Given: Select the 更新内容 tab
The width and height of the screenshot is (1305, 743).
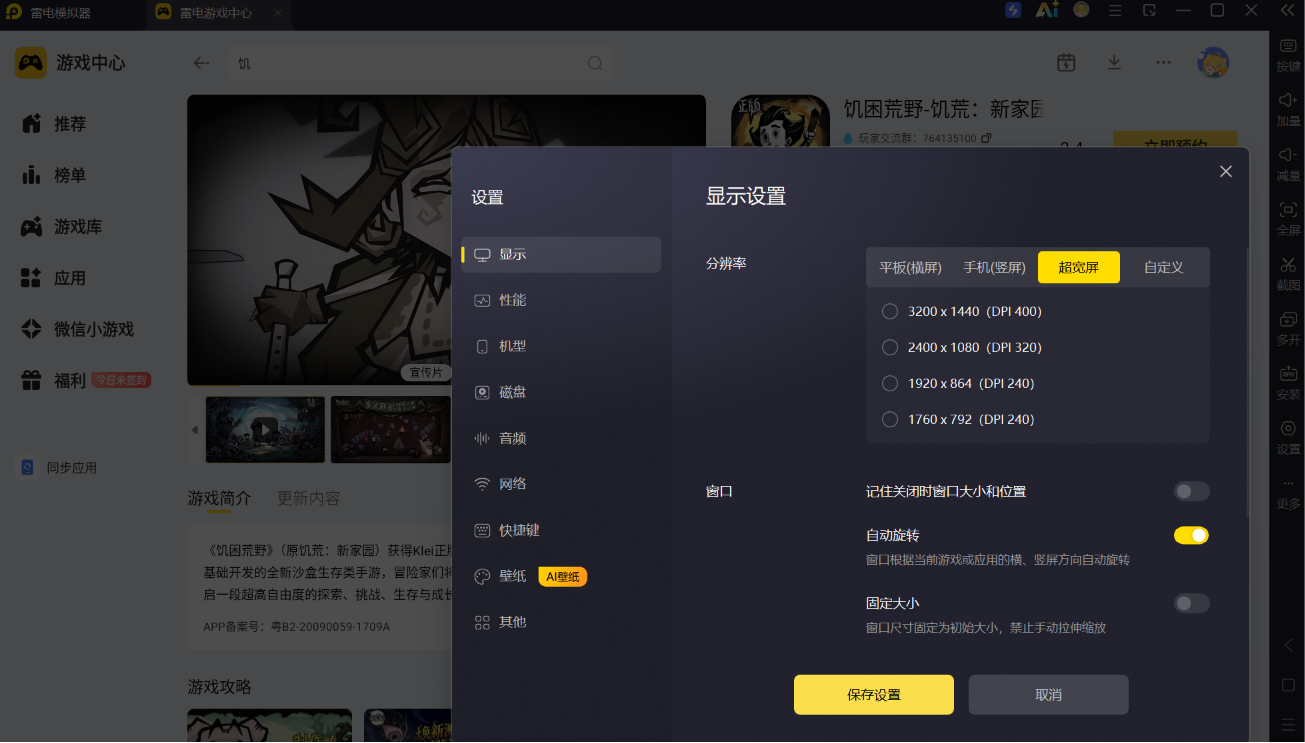Looking at the screenshot, I should [308, 498].
